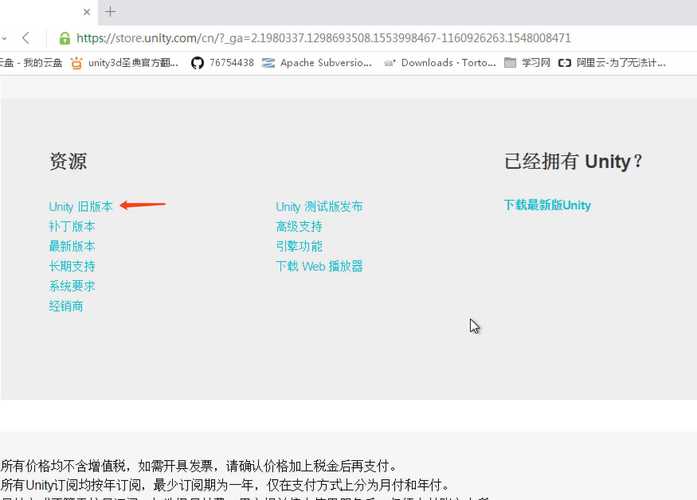The height and width of the screenshot is (500, 697).
Task: Close the current browser tab
Action: [x=87, y=12]
